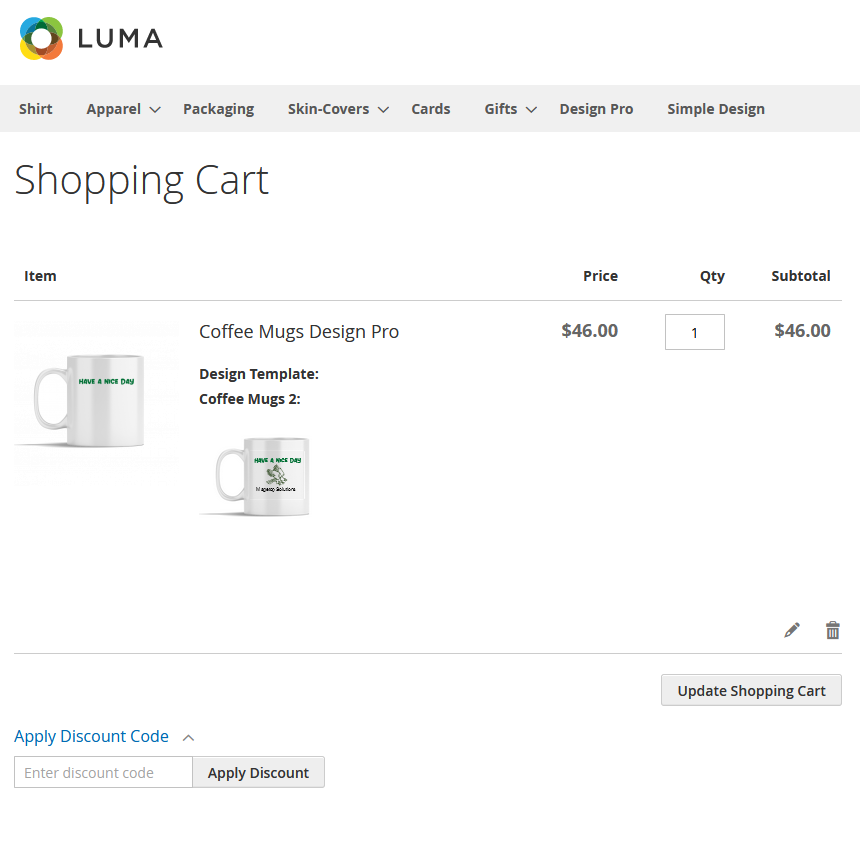Focus the quantity input field
The image size is (860, 860).
coord(694,332)
